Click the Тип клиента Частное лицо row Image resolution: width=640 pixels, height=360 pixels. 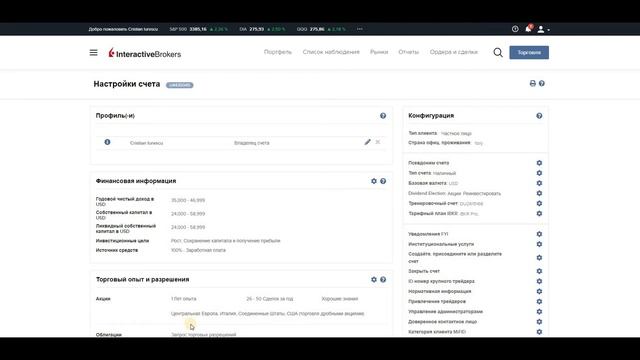coord(440,133)
